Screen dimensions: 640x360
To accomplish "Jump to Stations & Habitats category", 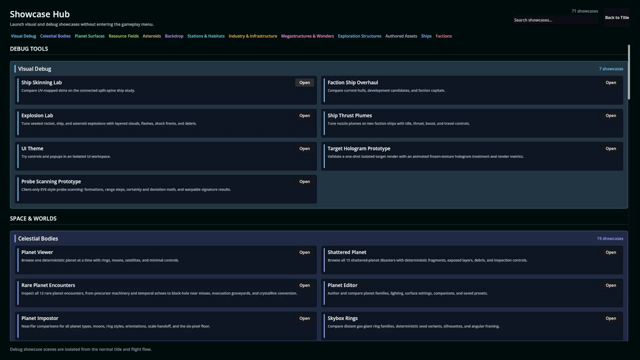I will point(206,36).
